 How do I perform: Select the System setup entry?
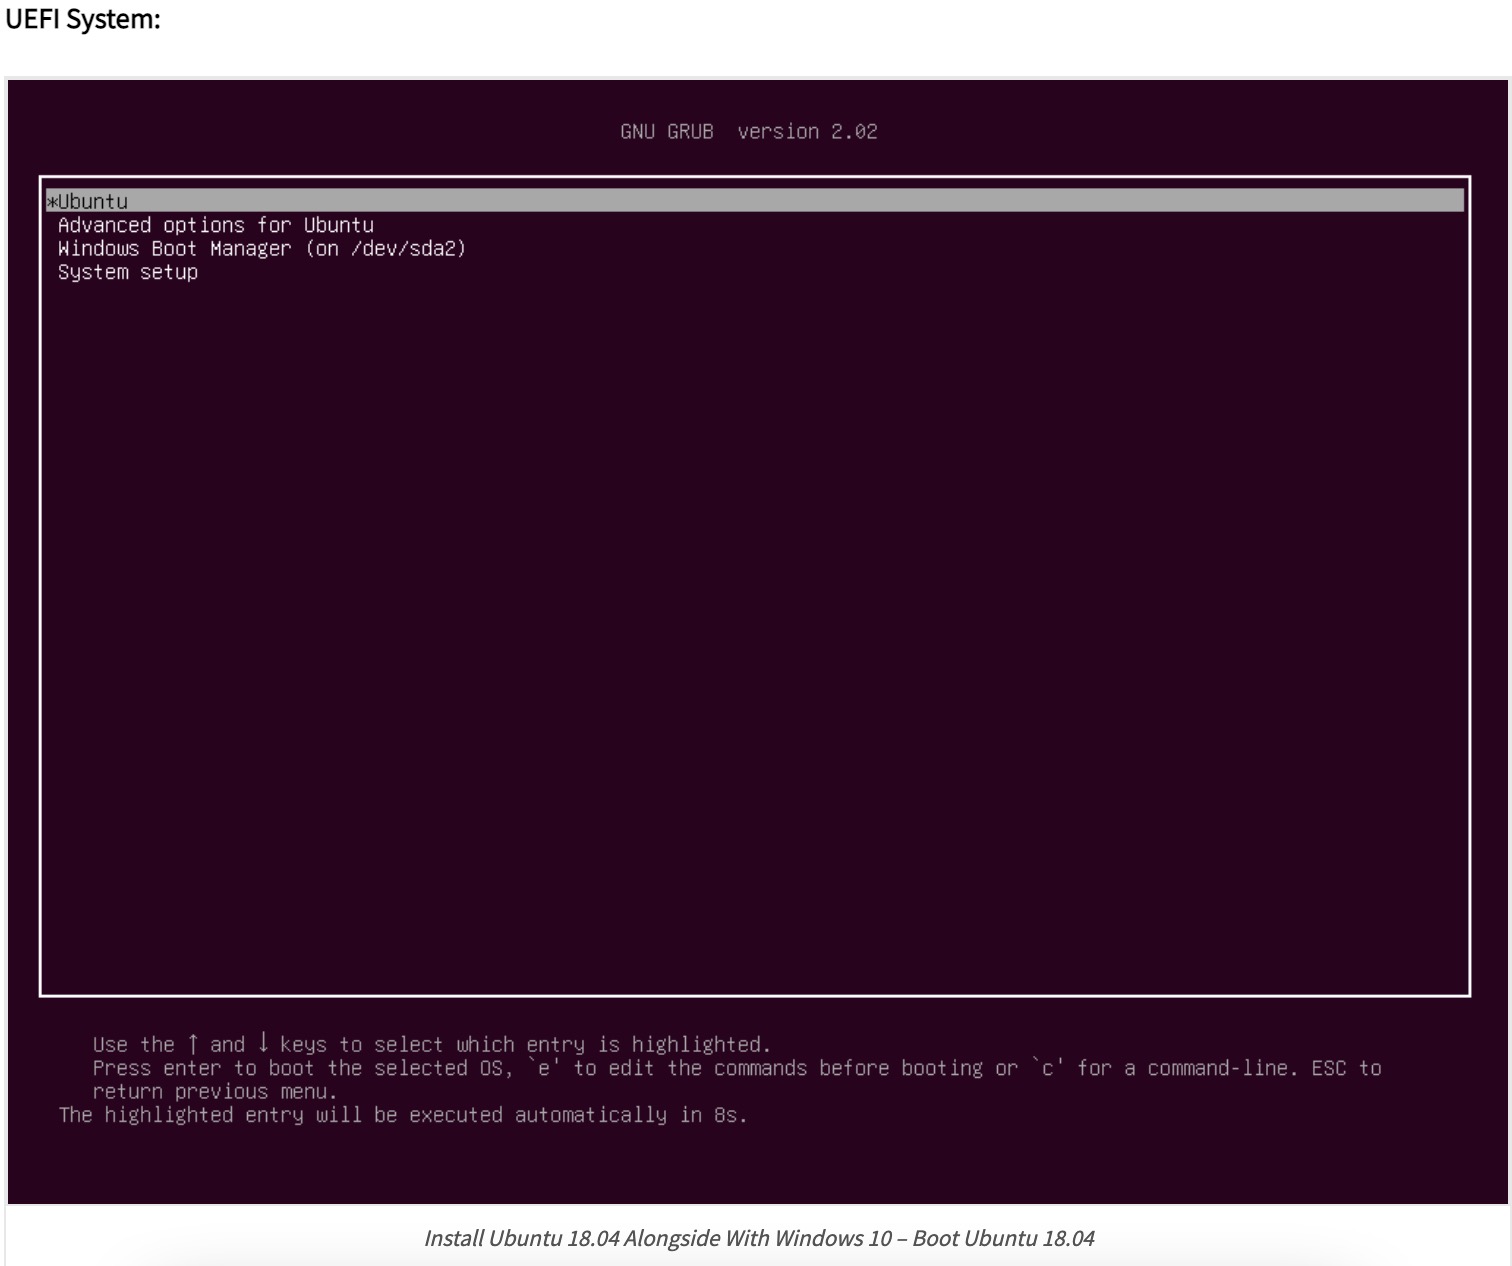pos(128,273)
